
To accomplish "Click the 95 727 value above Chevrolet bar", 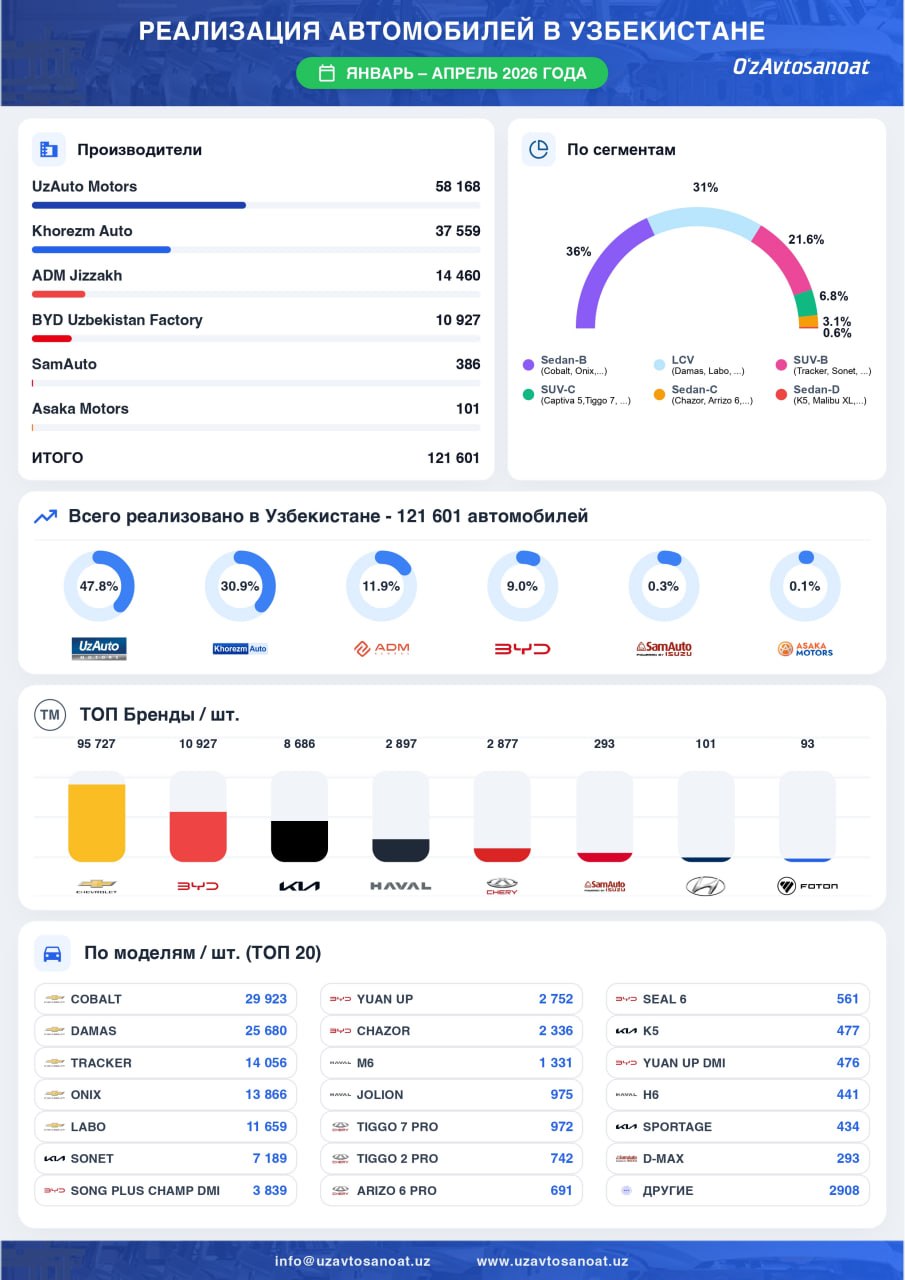I will click(97, 744).
